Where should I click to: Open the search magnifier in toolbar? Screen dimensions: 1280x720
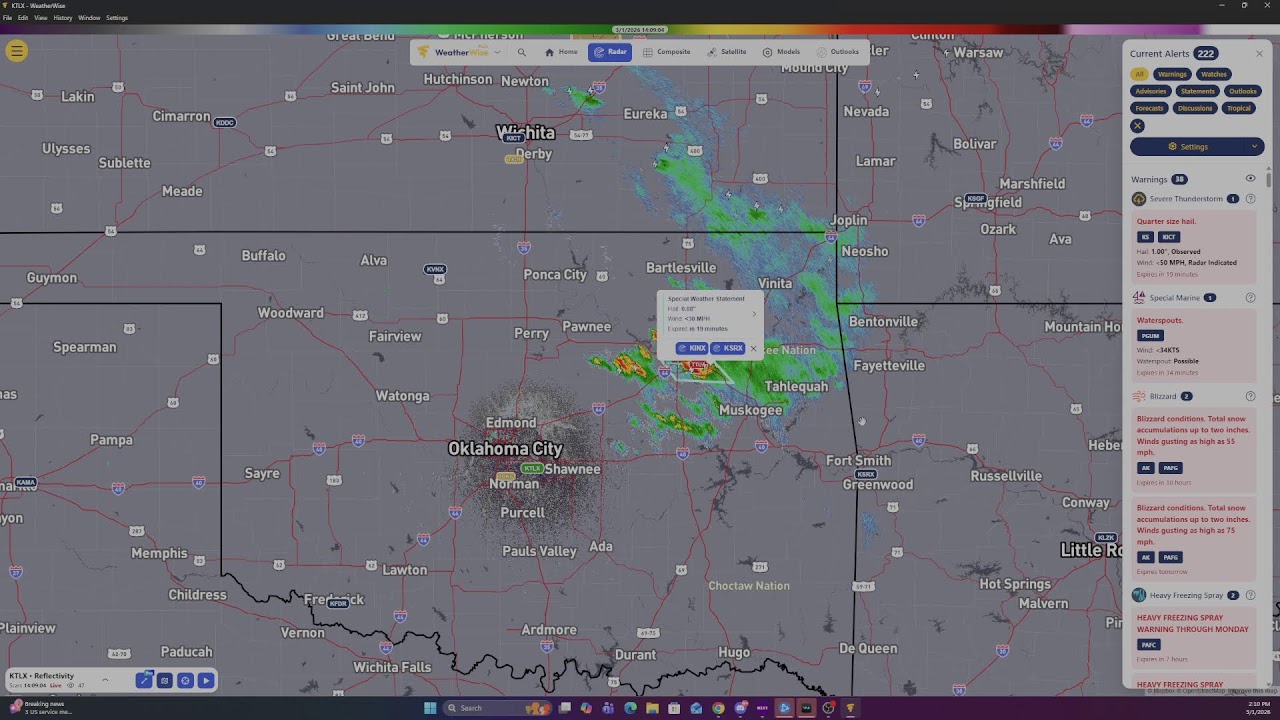522,52
